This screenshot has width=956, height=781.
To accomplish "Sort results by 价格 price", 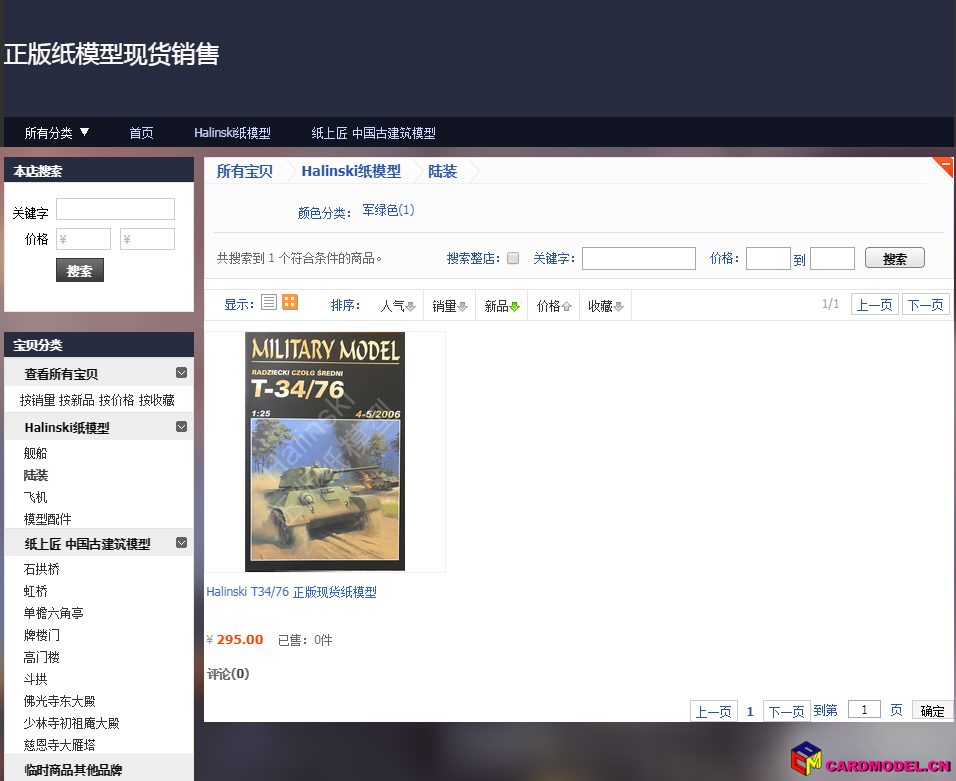I will pyautogui.click(x=554, y=306).
